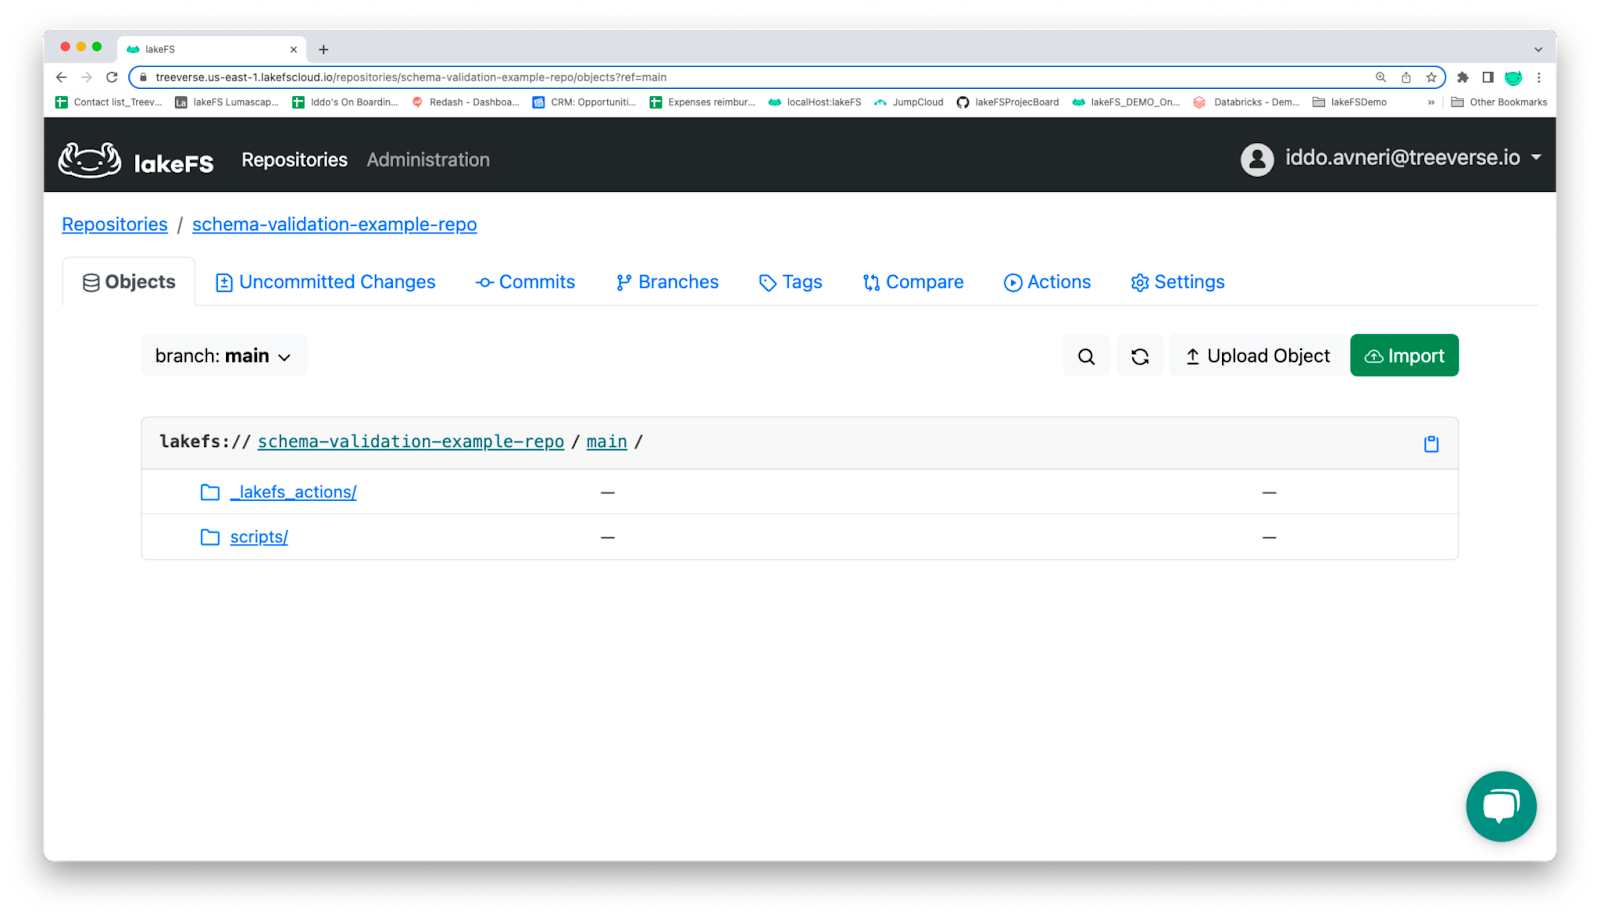The width and height of the screenshot is (1600, 919).
Task: Open the Branches tab
Action: 667,282
